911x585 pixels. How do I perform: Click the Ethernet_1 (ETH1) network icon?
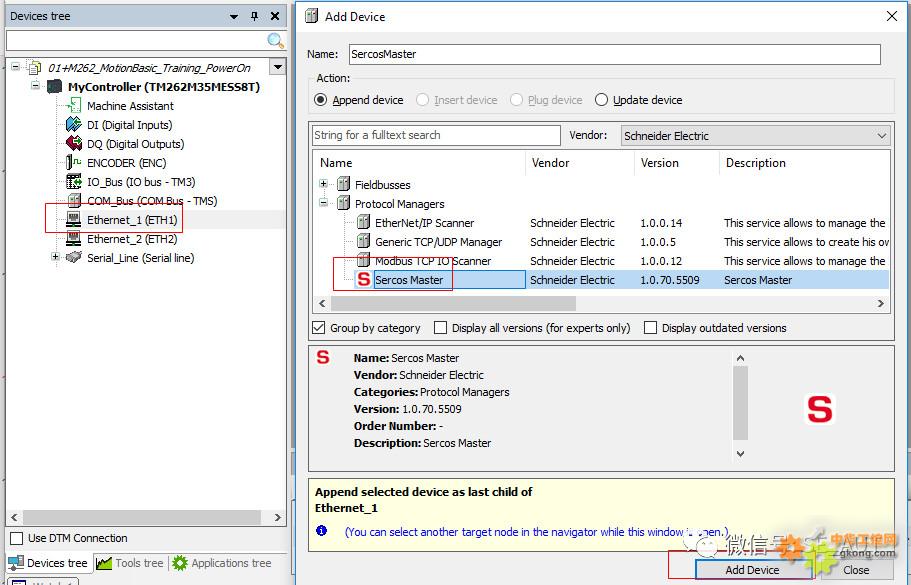click(74, 220)
